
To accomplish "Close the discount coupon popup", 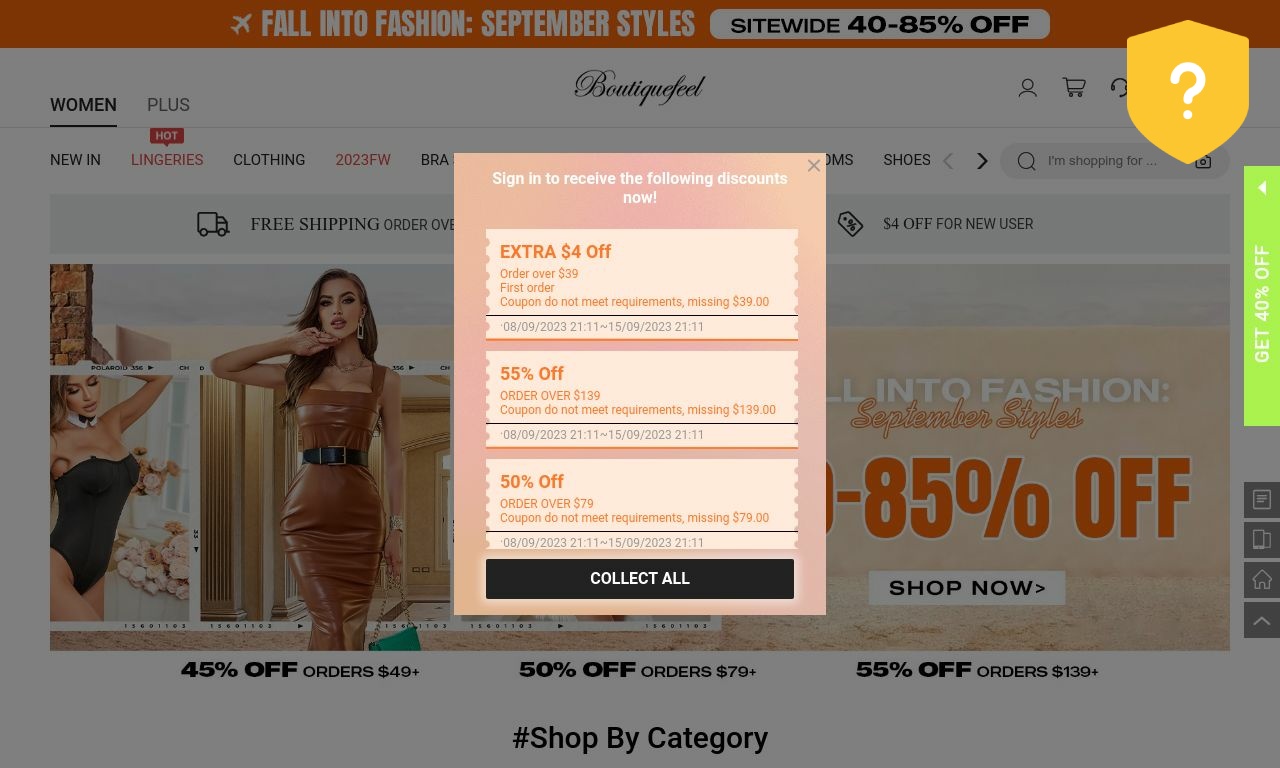I will [x=814, y=166].
